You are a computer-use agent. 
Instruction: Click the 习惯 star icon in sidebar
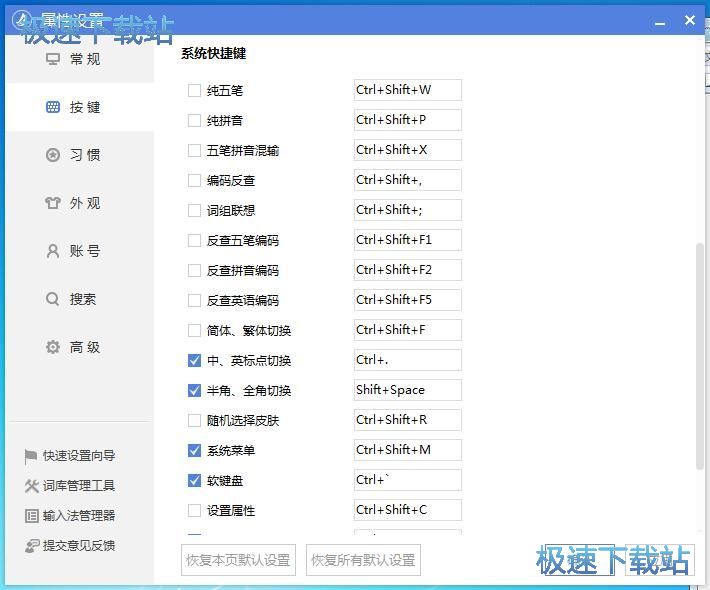pos(53,155)
